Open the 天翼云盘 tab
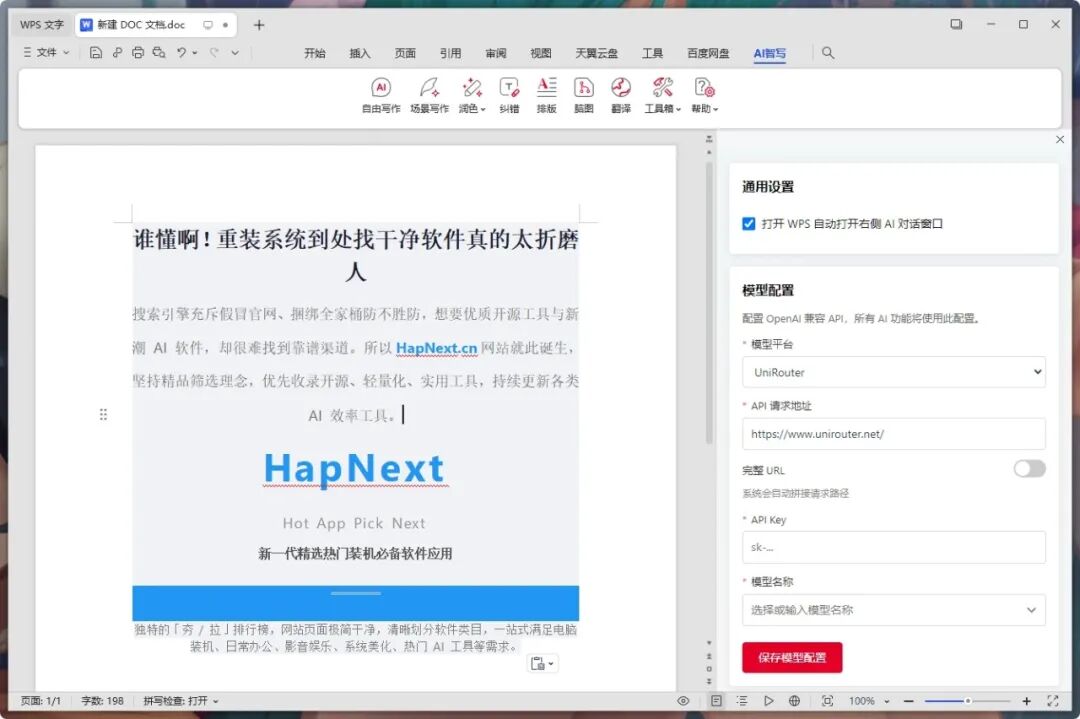The width and height of the screenshot is (1080, 719). click(x=596, y=53)
